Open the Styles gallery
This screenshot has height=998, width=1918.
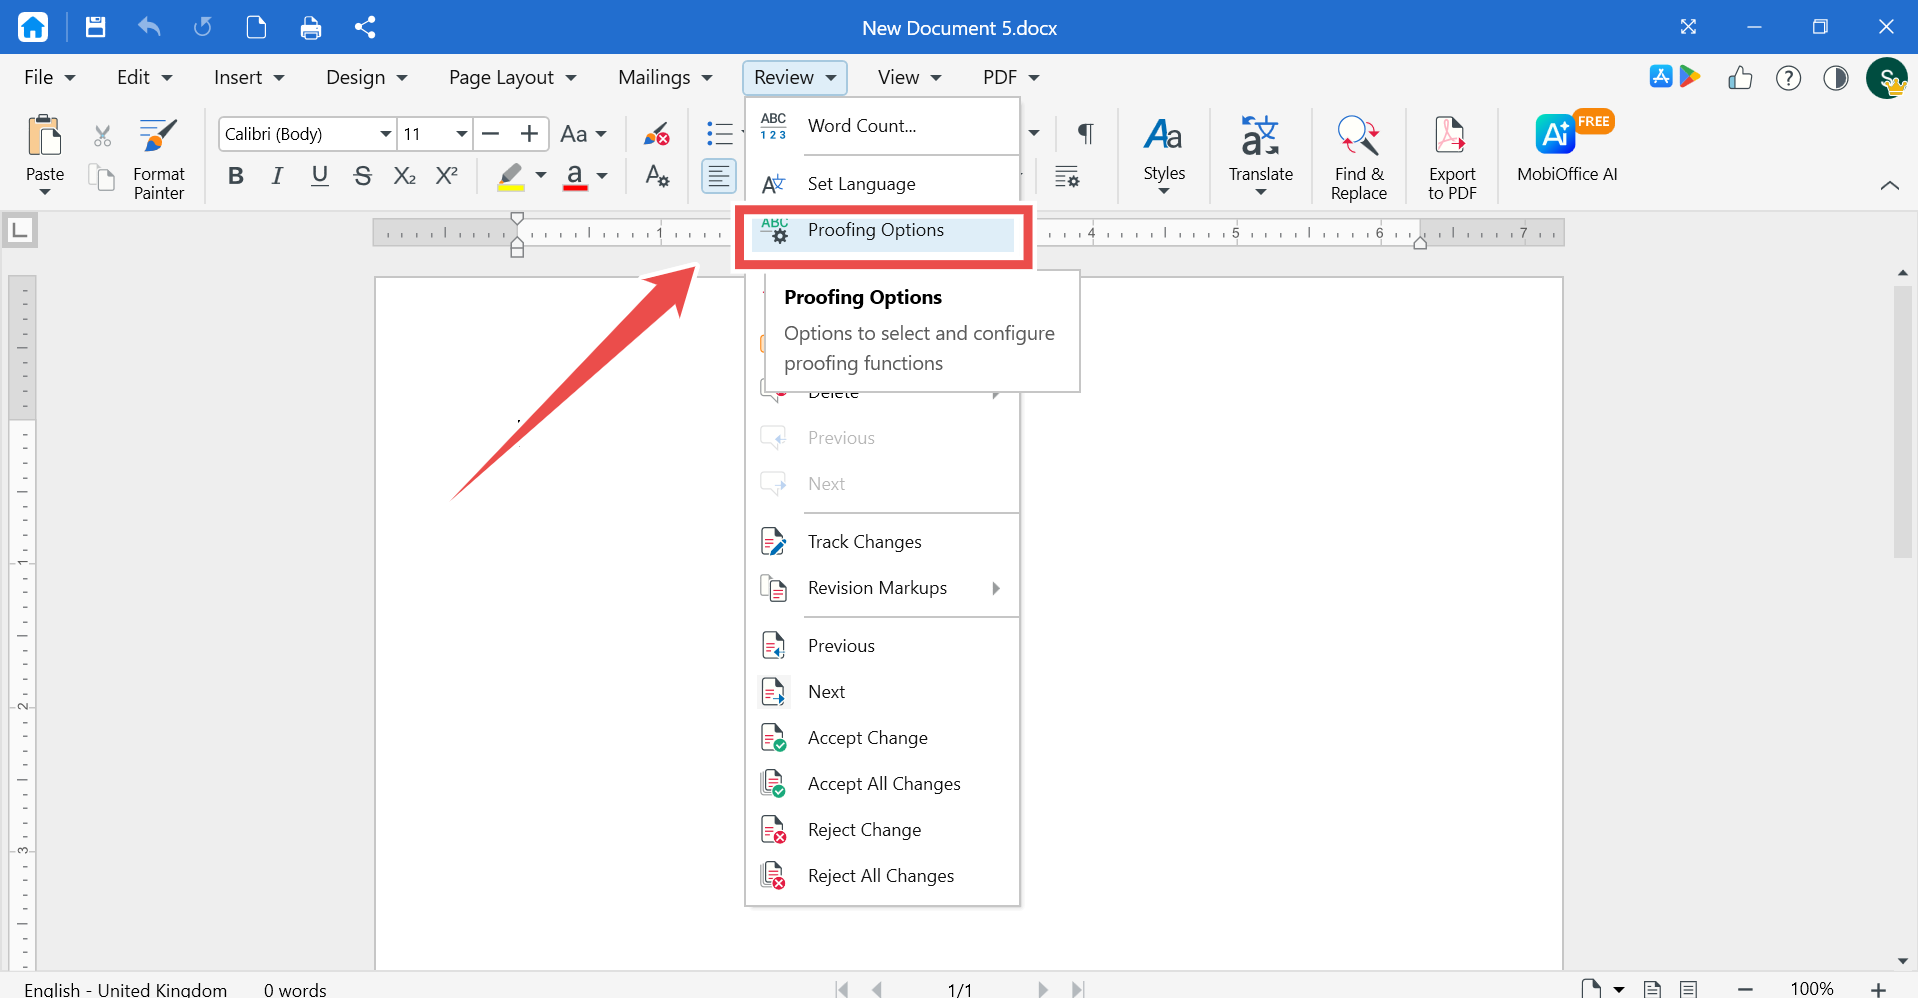click(x=1164, y=156)
